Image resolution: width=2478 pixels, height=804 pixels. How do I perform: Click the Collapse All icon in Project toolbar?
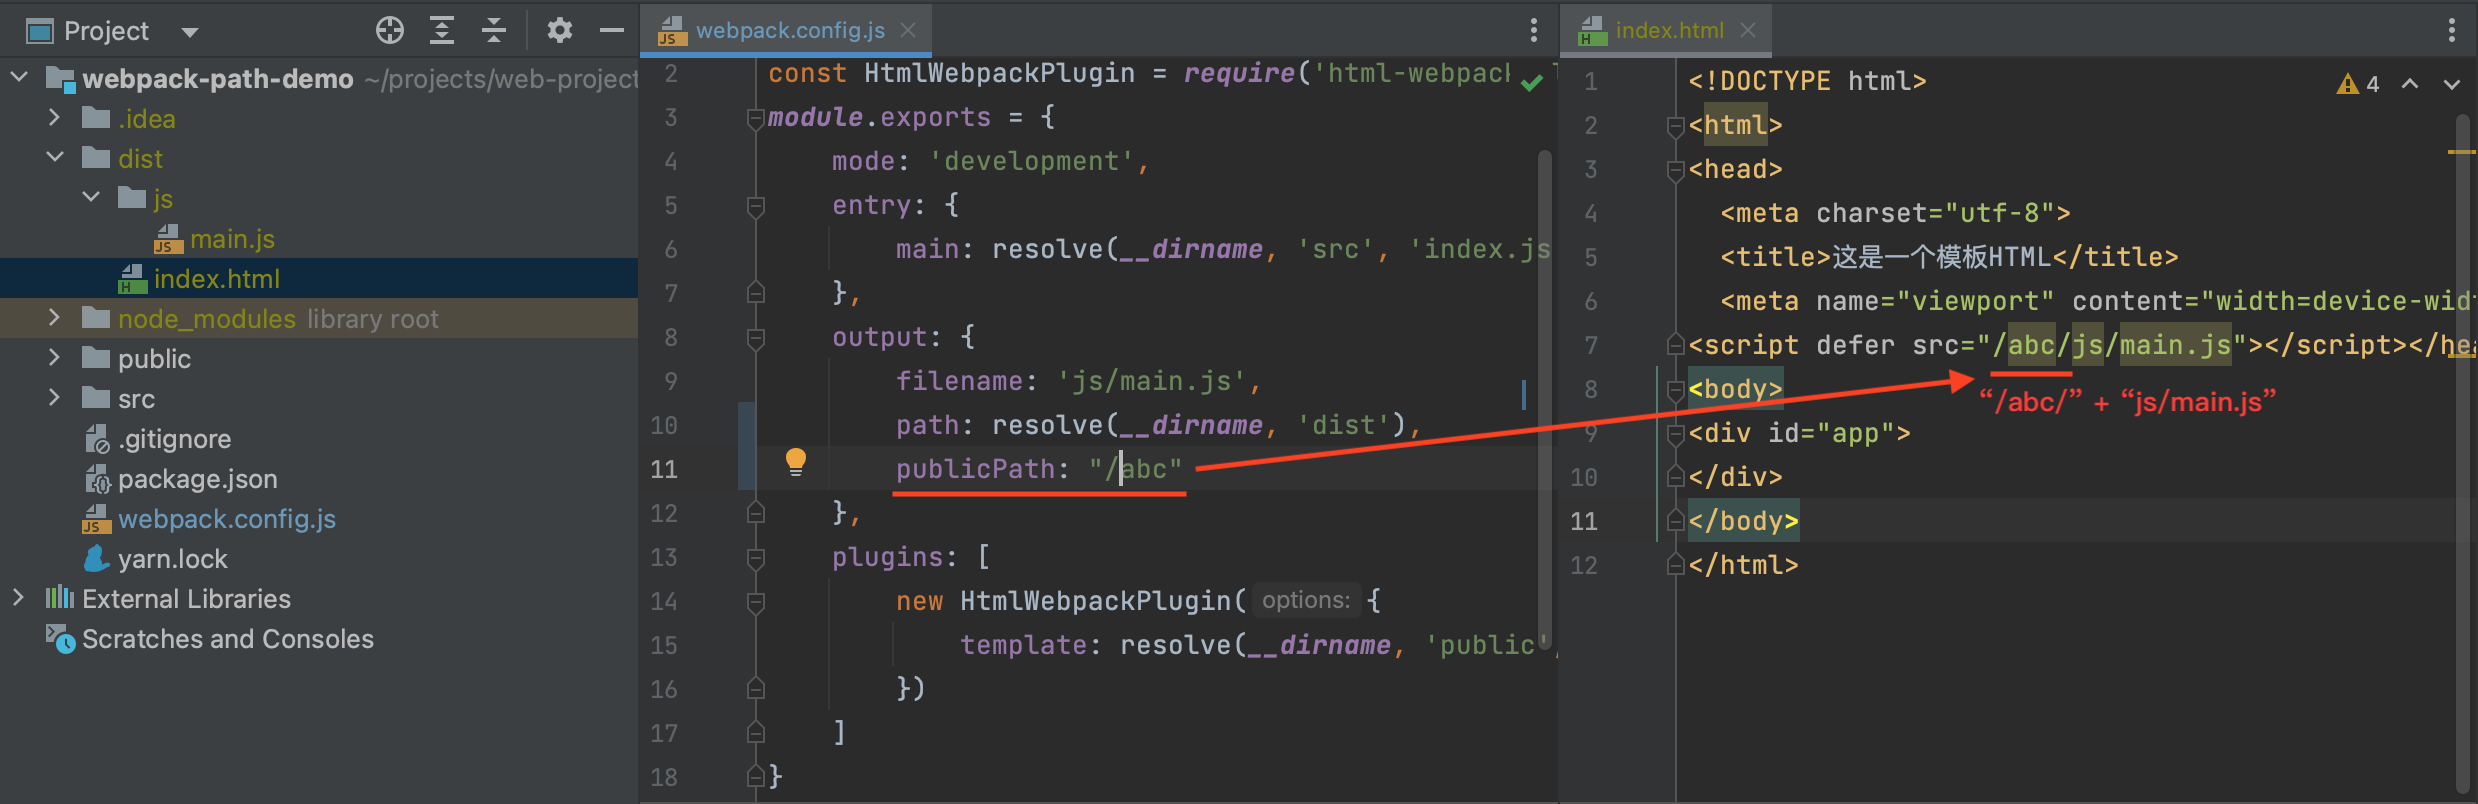(494, 31)
